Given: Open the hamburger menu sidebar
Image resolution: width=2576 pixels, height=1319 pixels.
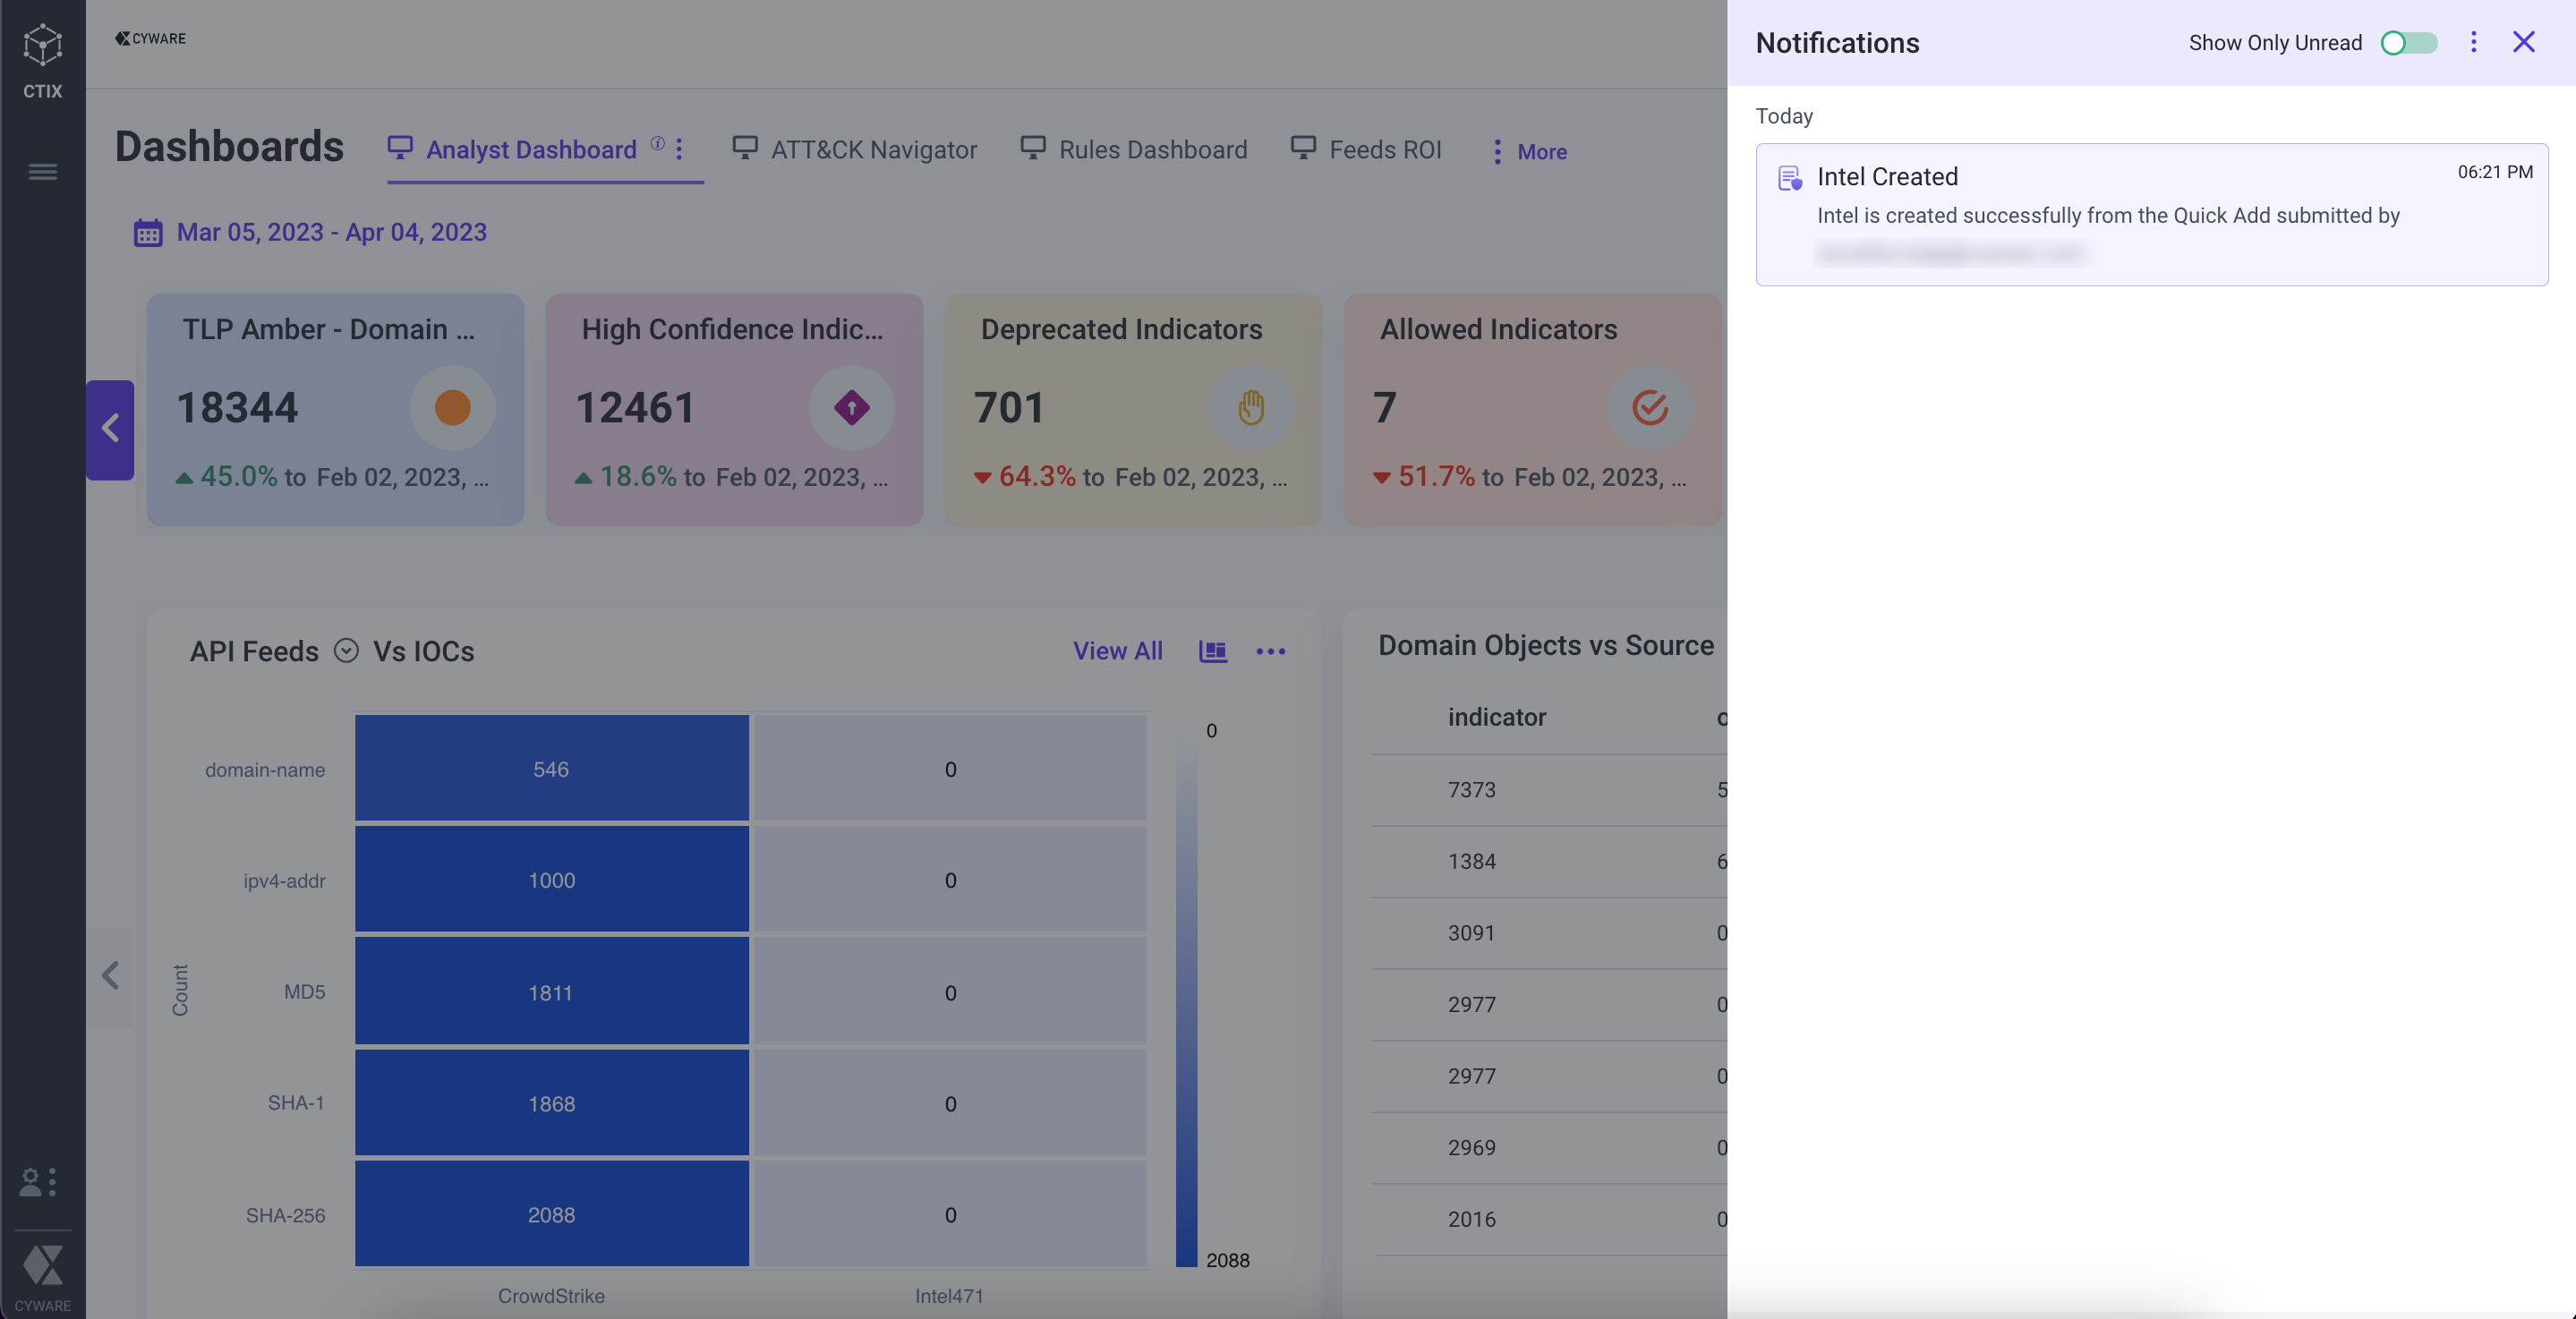Looking at the screenshot, I should [x=40, y=172].
